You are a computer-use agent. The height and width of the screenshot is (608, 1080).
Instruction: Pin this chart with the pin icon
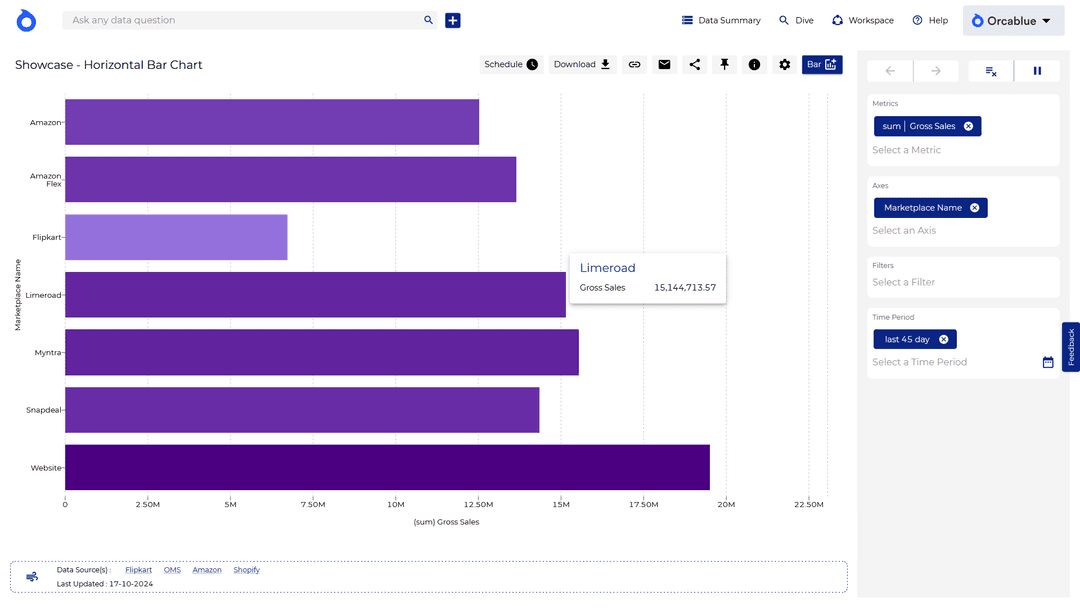tap(725, 65)
